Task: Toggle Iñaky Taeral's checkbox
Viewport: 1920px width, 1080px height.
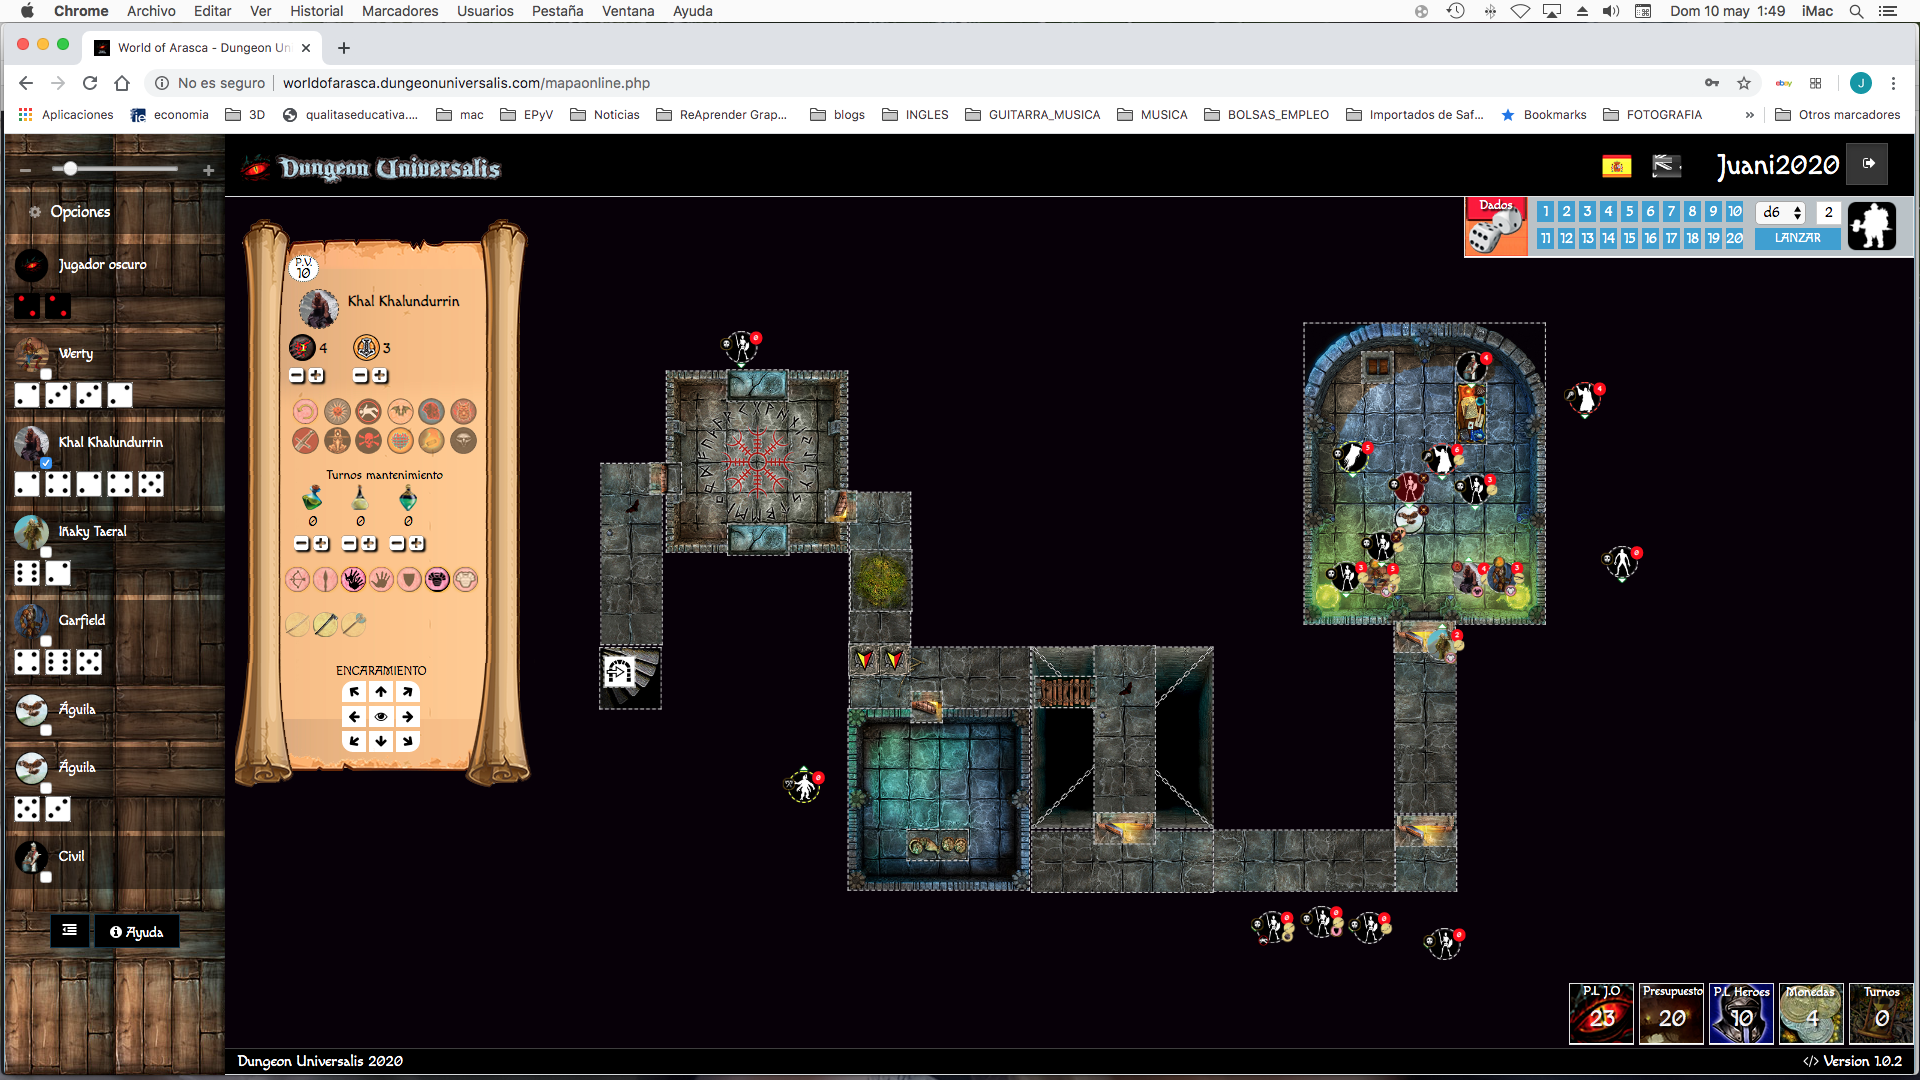Action: coord(46,552)
